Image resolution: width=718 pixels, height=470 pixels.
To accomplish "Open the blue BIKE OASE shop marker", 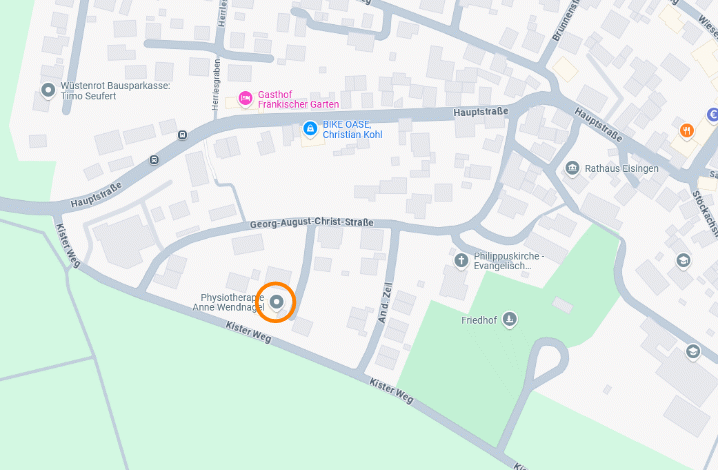I will 310,129.
